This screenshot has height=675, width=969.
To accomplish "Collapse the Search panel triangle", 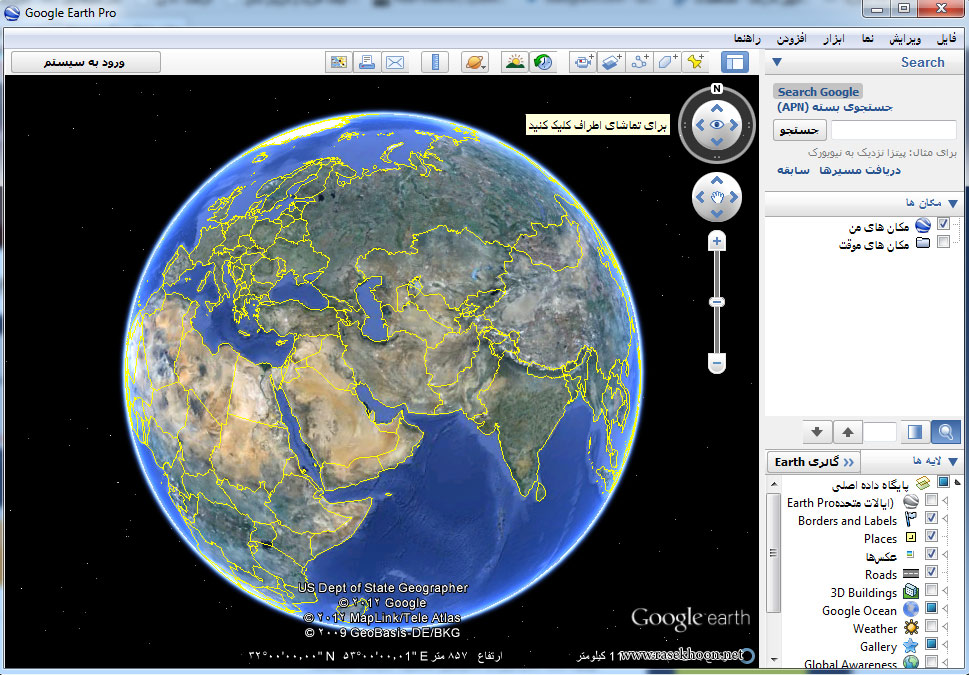I will [777, 62].
